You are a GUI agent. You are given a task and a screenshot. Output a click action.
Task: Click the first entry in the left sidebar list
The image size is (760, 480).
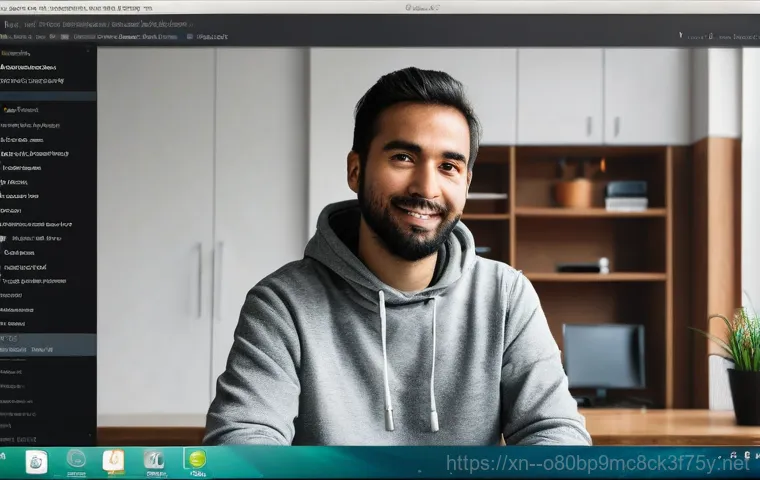[x=18, y=52]
